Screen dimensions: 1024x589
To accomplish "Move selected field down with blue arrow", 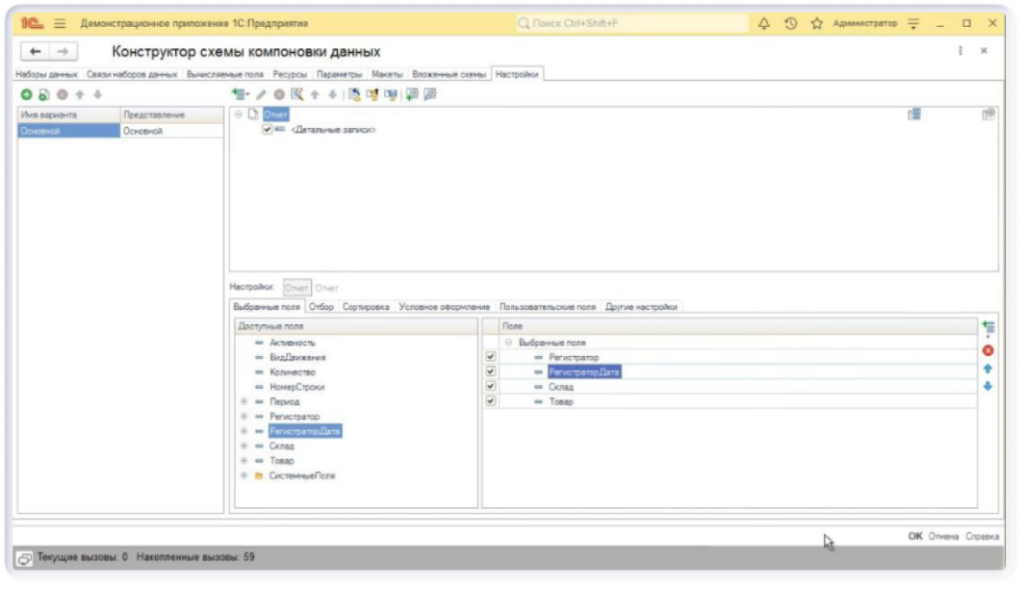I will (x=988, y=386).
